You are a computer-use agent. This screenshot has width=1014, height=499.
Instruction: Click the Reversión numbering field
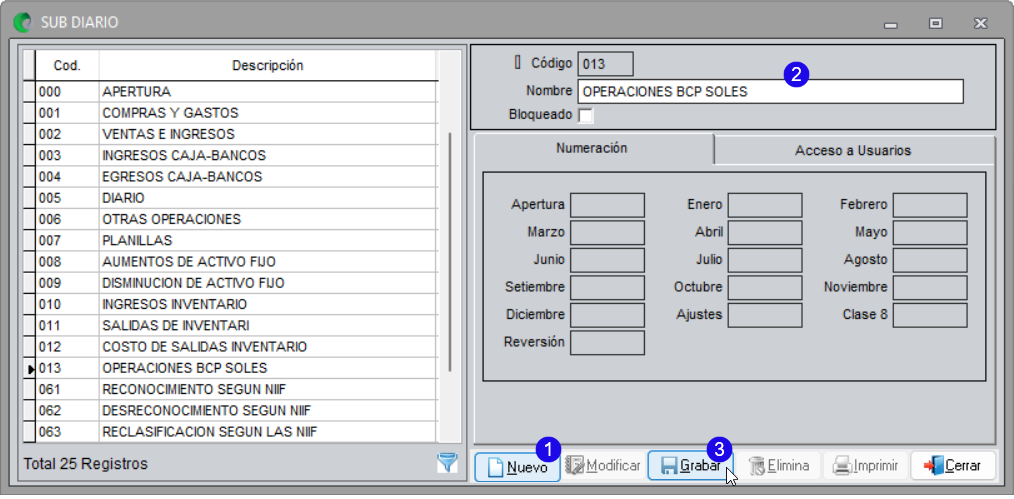coord(607,343)
